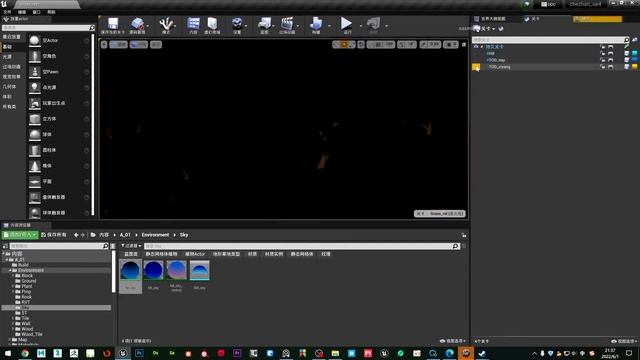The width and height of the screenshot is (640, 360).
Task: Open the Cinematics clapperboard icon
Action: 287,25
